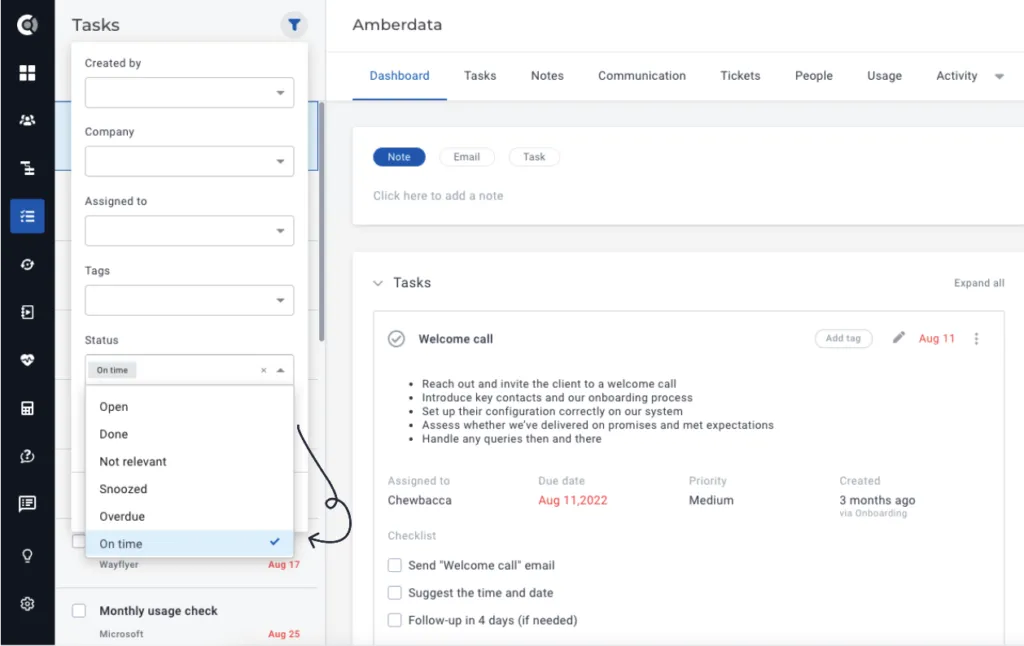Click the Add tag button

click(x=843, y=338)
